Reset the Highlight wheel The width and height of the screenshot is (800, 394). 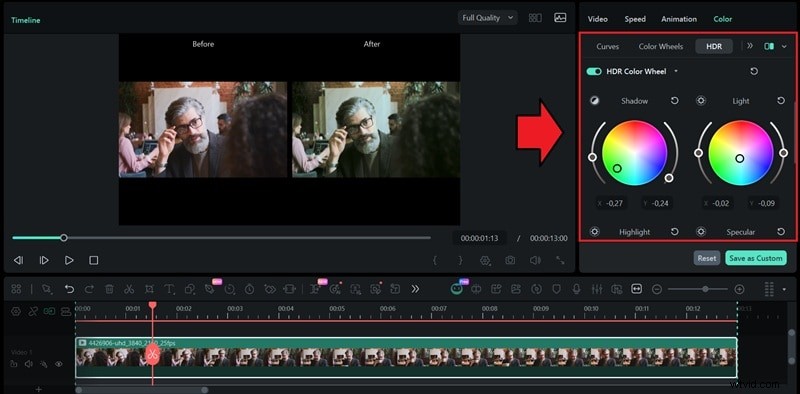click(674, 232)
